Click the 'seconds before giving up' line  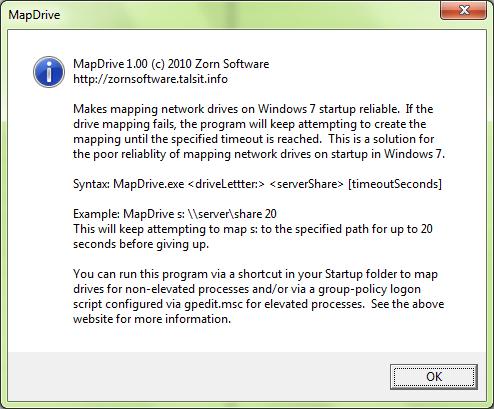point(141,244)
